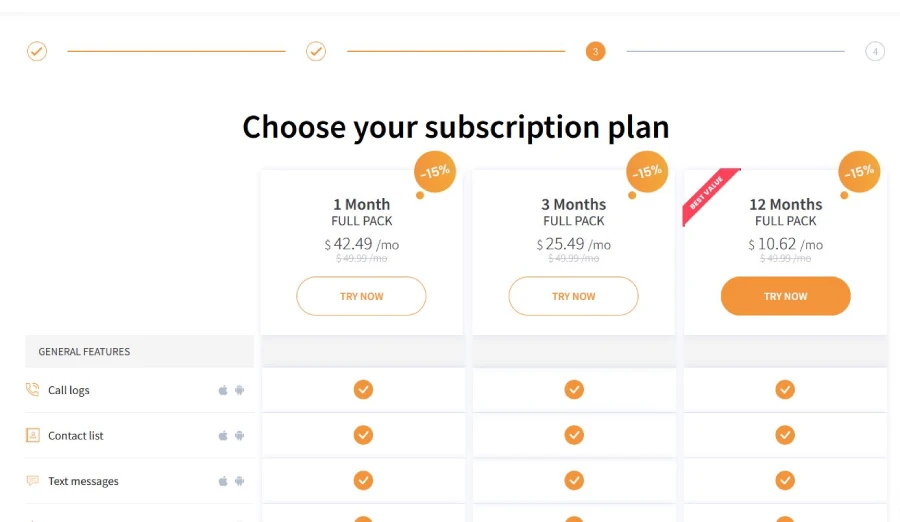Click the Apple icon beside Contact list
This screenshot has height=522, width=900.
click(x=223, y=436)
